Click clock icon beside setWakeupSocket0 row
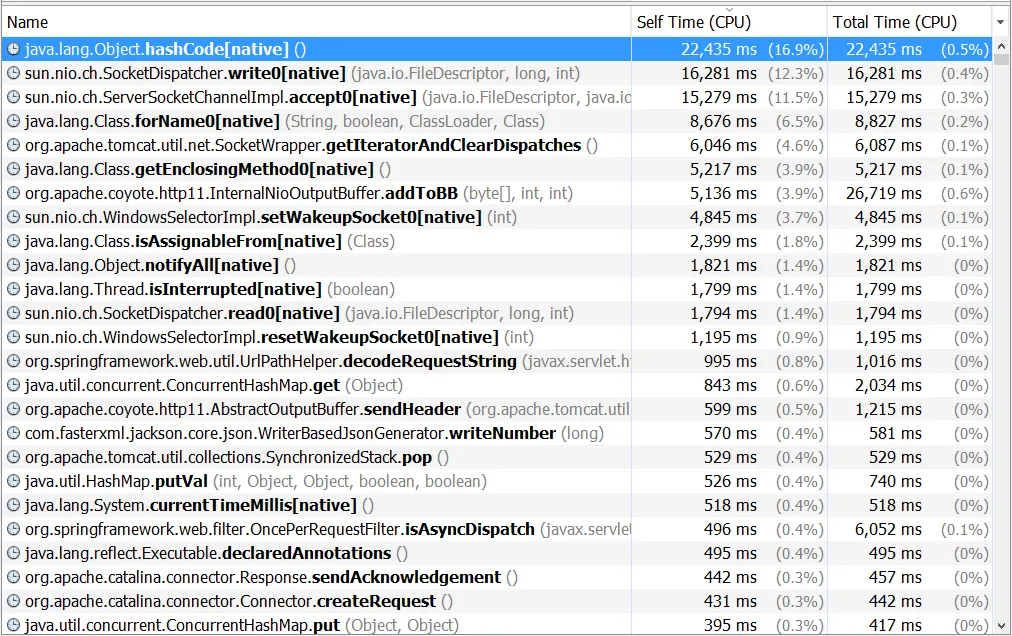The image size is (1012, 636). coord(13,218)
